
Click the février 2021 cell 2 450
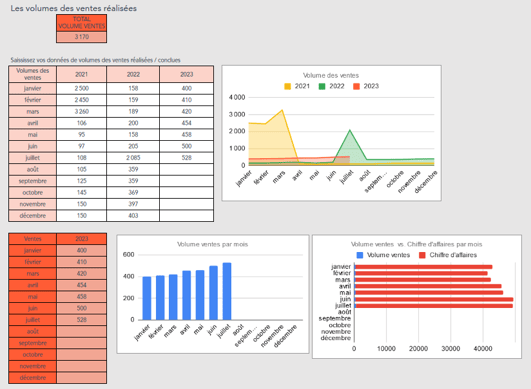82,100
